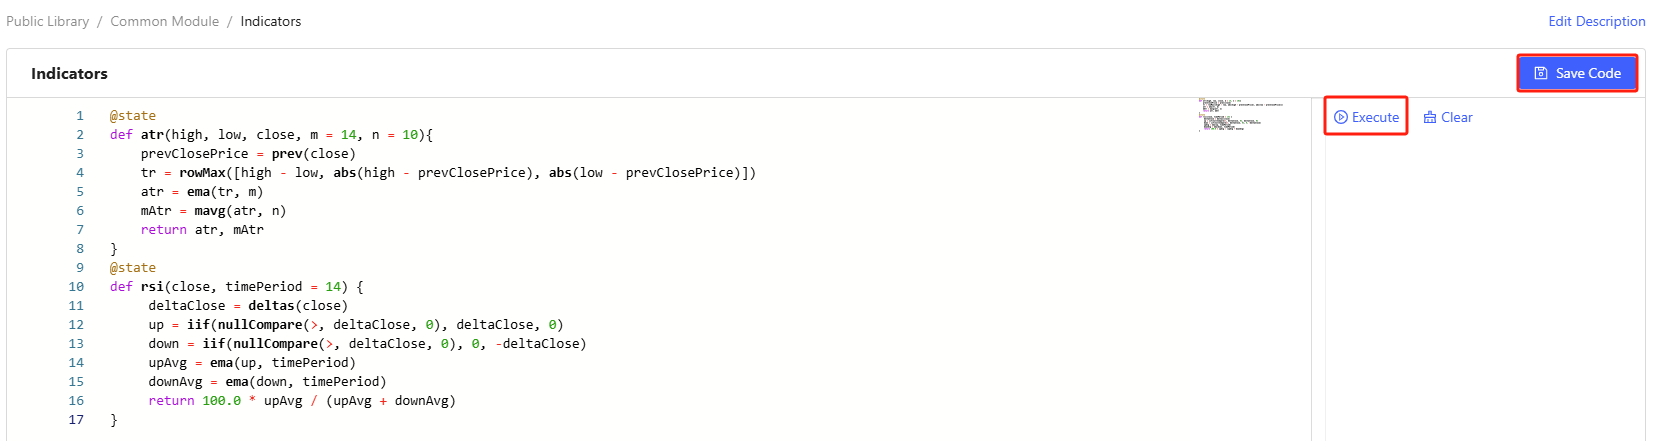The height and width of the screenshot is (441, 1655).
Task: Click the Save Code disk icon
Action: point(1541,73)
